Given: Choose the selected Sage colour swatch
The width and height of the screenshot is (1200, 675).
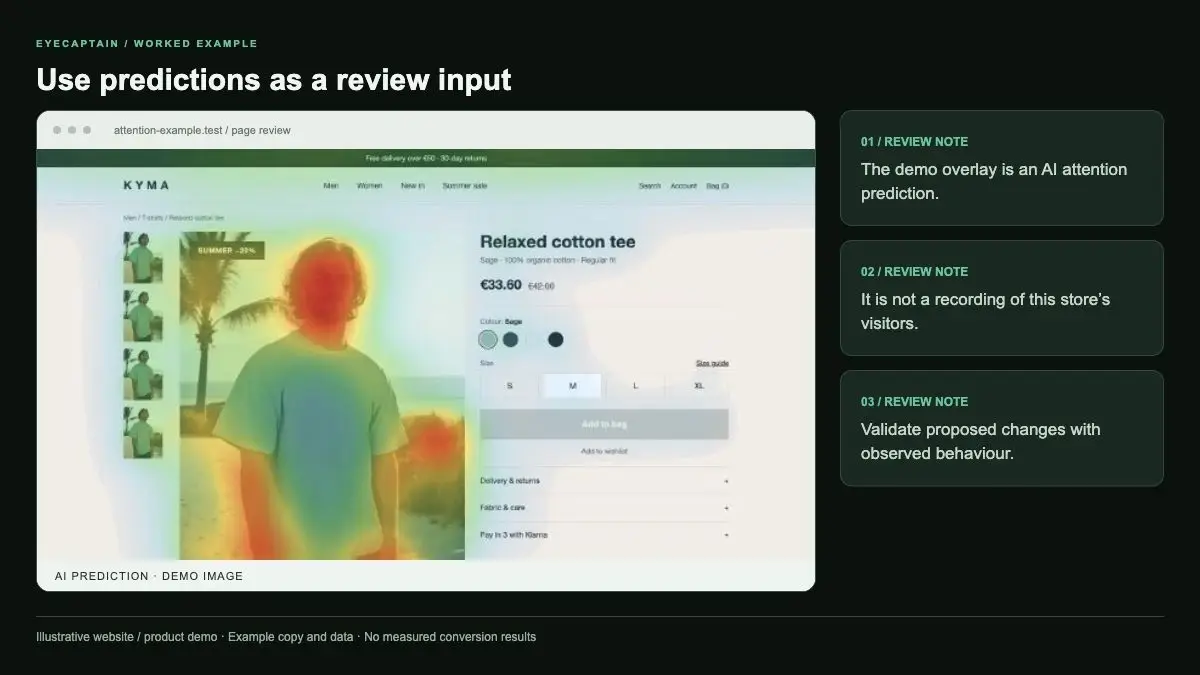Looking at the screenshot, I should point(488,339).
